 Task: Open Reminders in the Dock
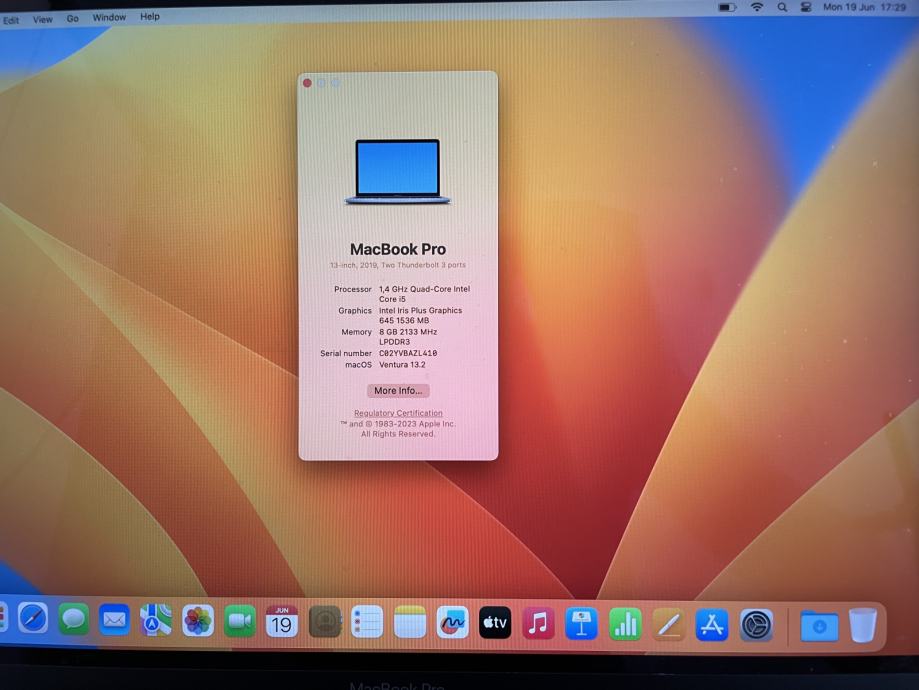367,622
